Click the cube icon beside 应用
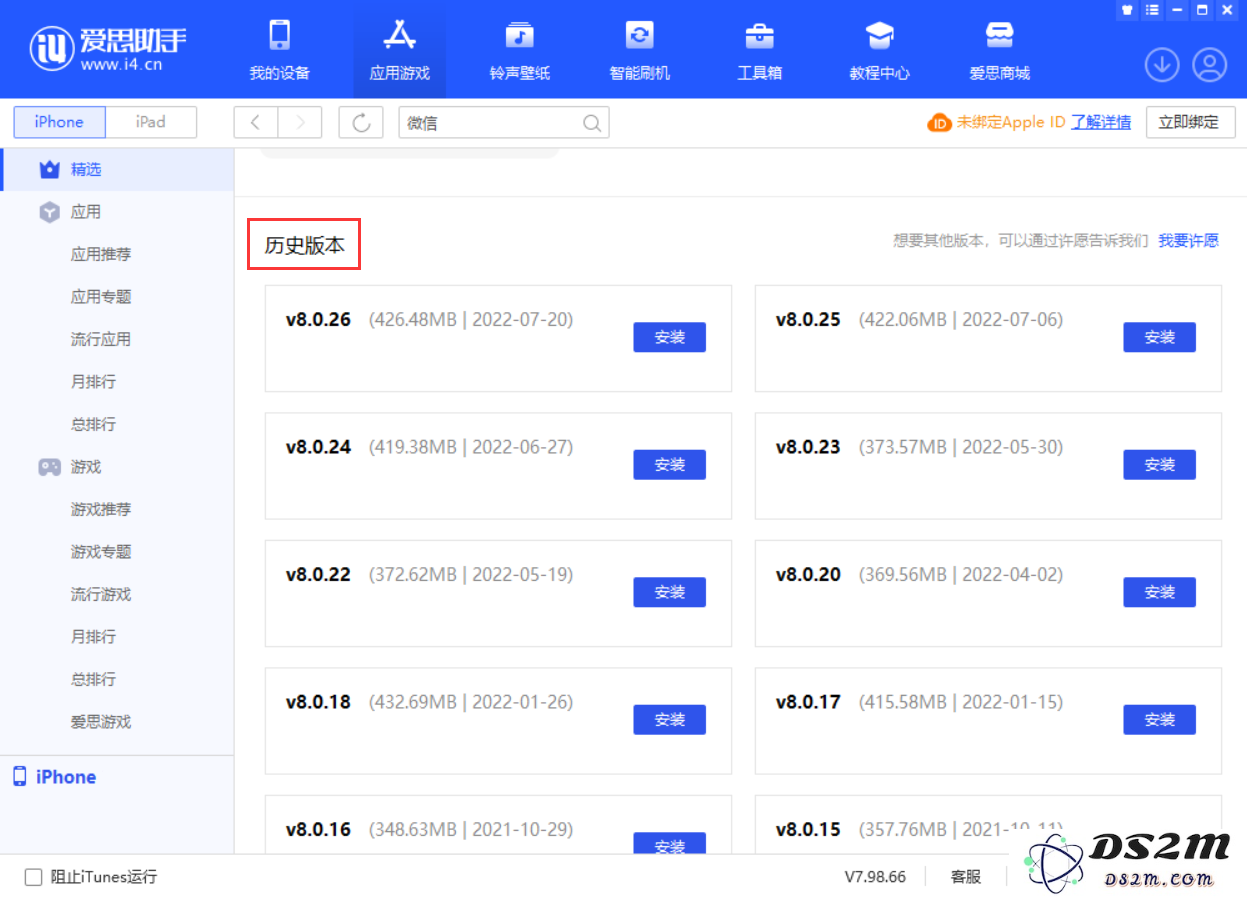This screenshot has height=897, width=1247. coord(49,212)
